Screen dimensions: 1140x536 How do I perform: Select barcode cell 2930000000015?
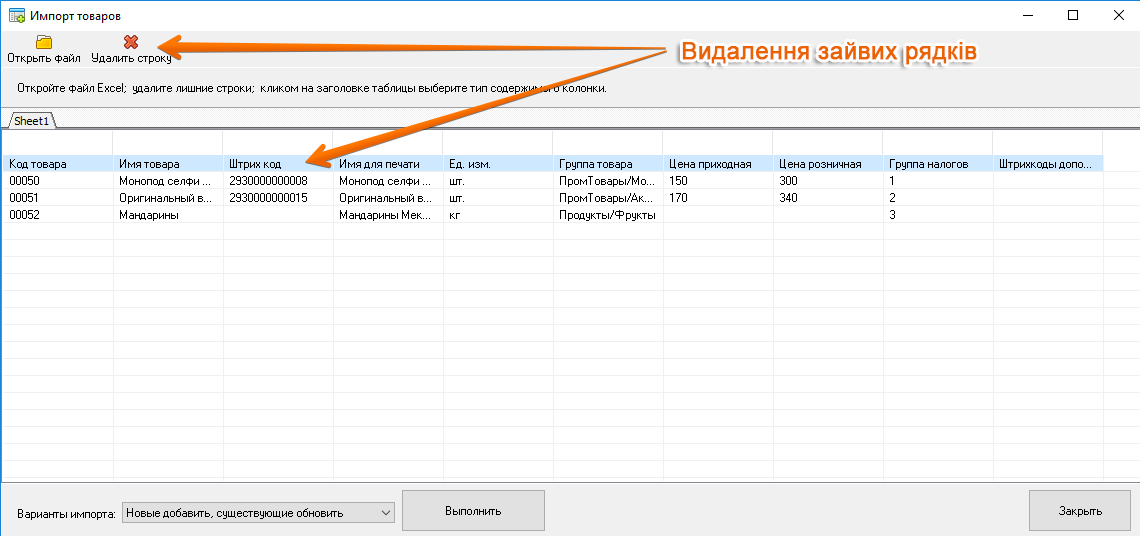pyautogui.click(x=278, y=197)
